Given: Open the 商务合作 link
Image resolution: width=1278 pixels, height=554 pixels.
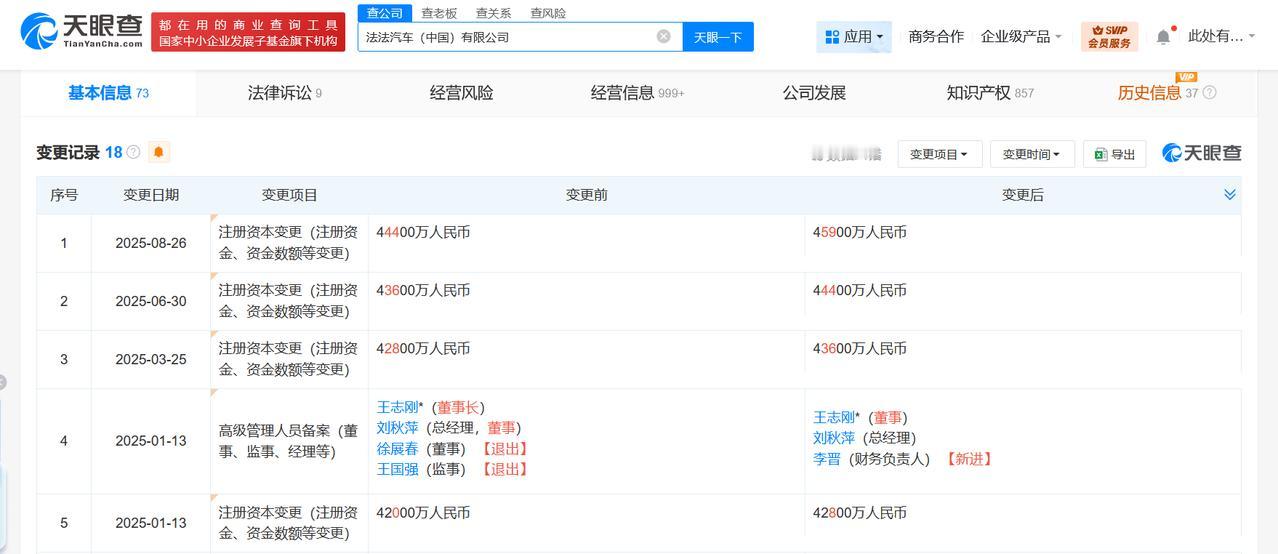Looking at the screenshot, I should 936,37.
